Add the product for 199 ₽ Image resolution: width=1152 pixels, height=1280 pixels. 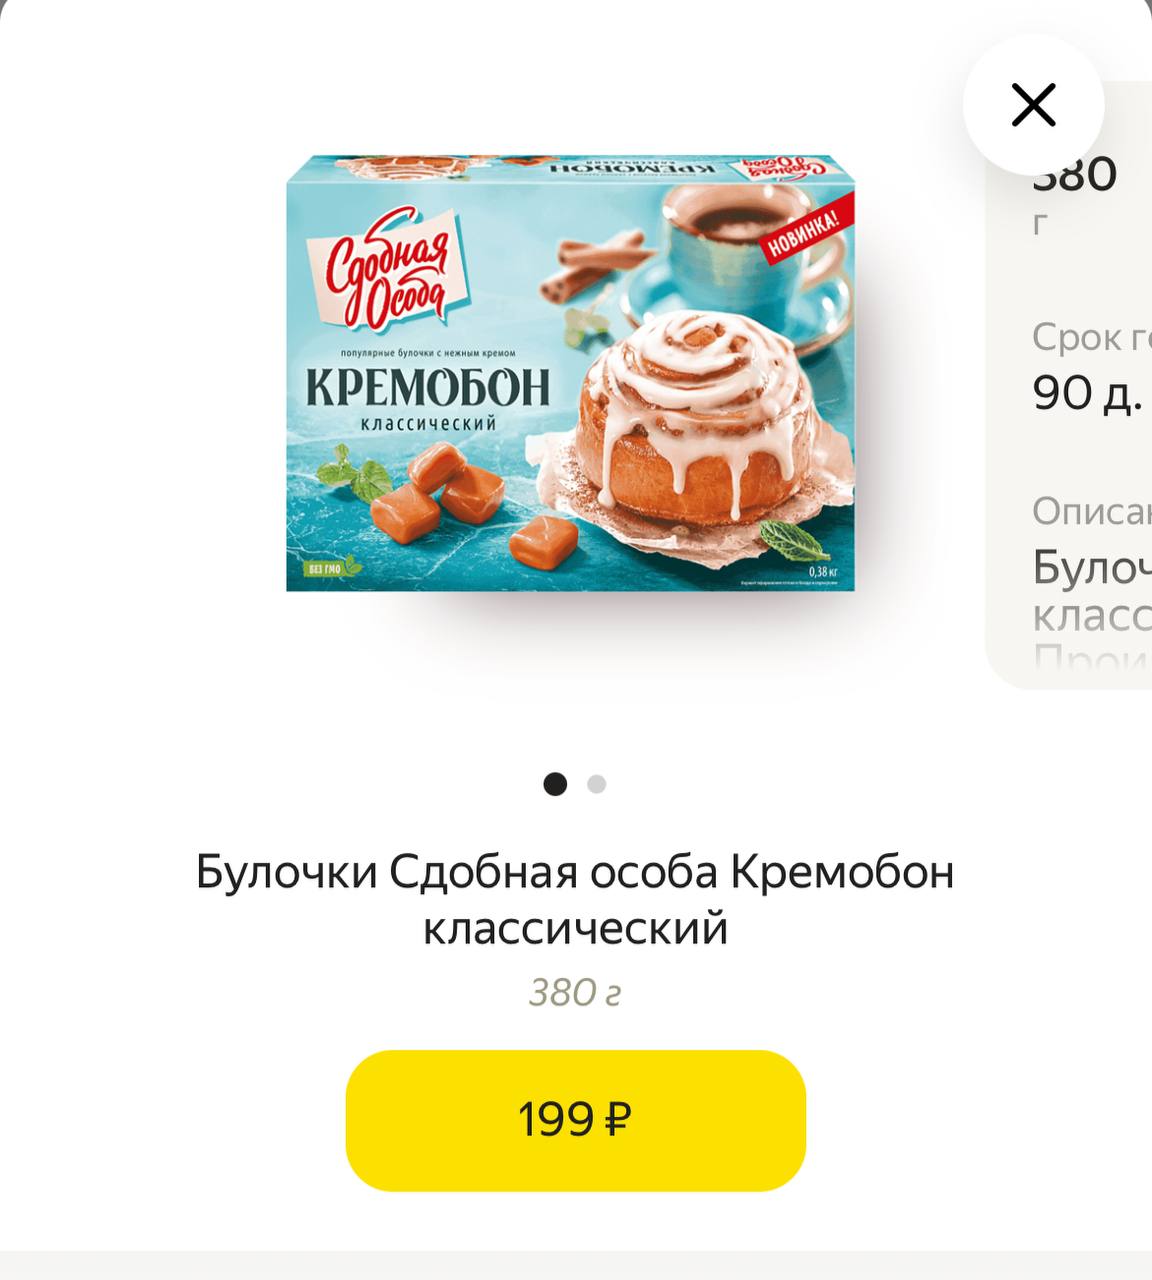click(x=575, y=1120)
